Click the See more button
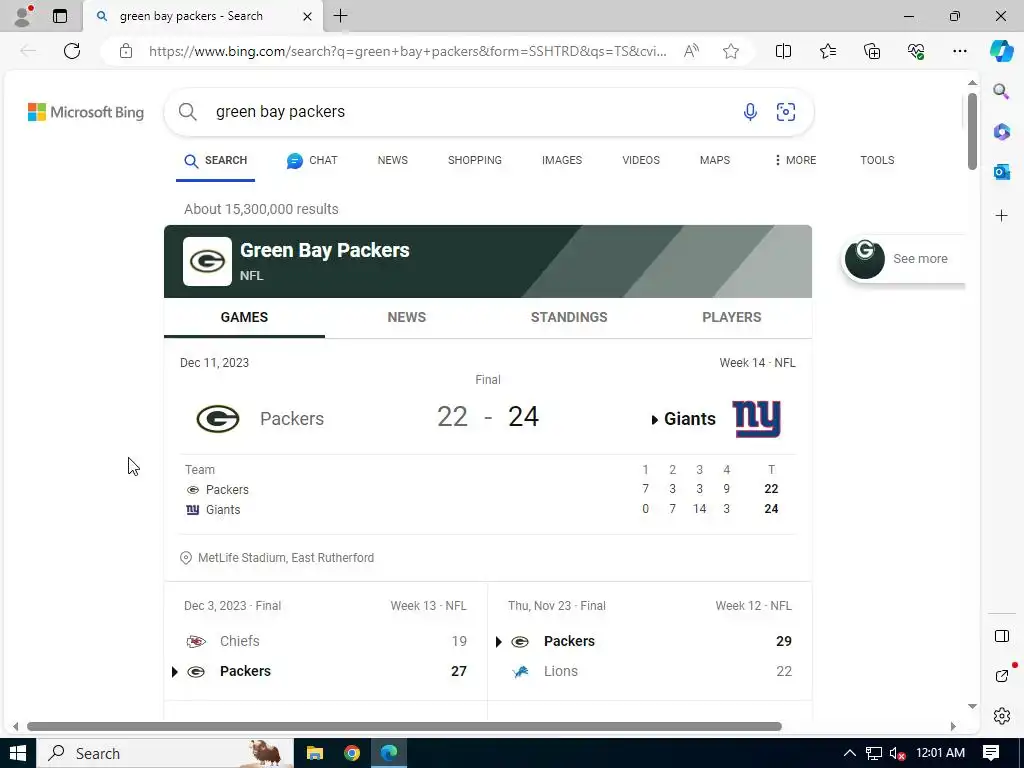 click(904, 259)
